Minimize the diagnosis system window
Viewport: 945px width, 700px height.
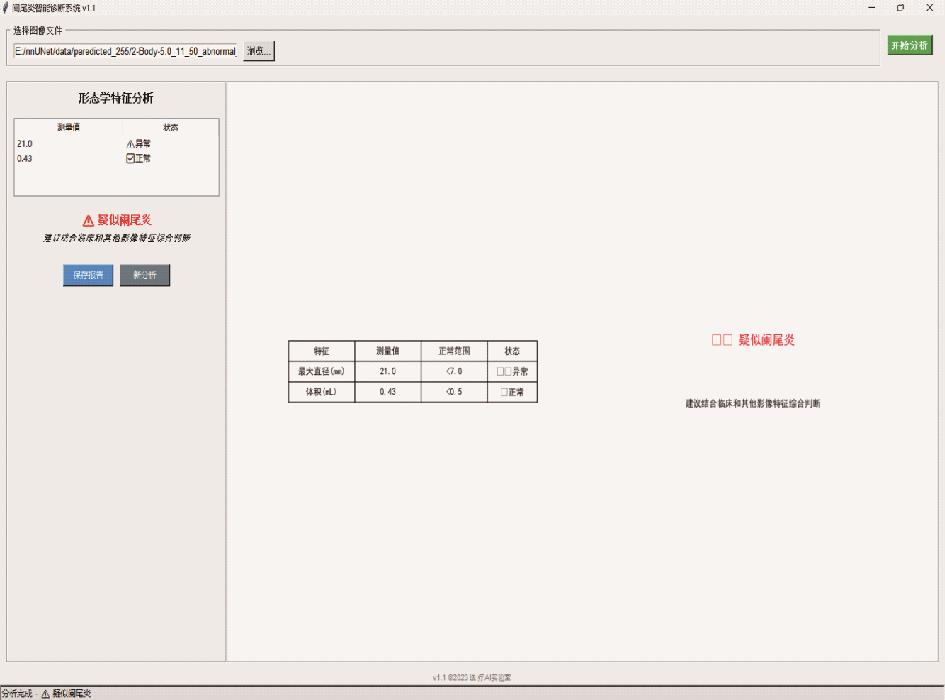872,7
